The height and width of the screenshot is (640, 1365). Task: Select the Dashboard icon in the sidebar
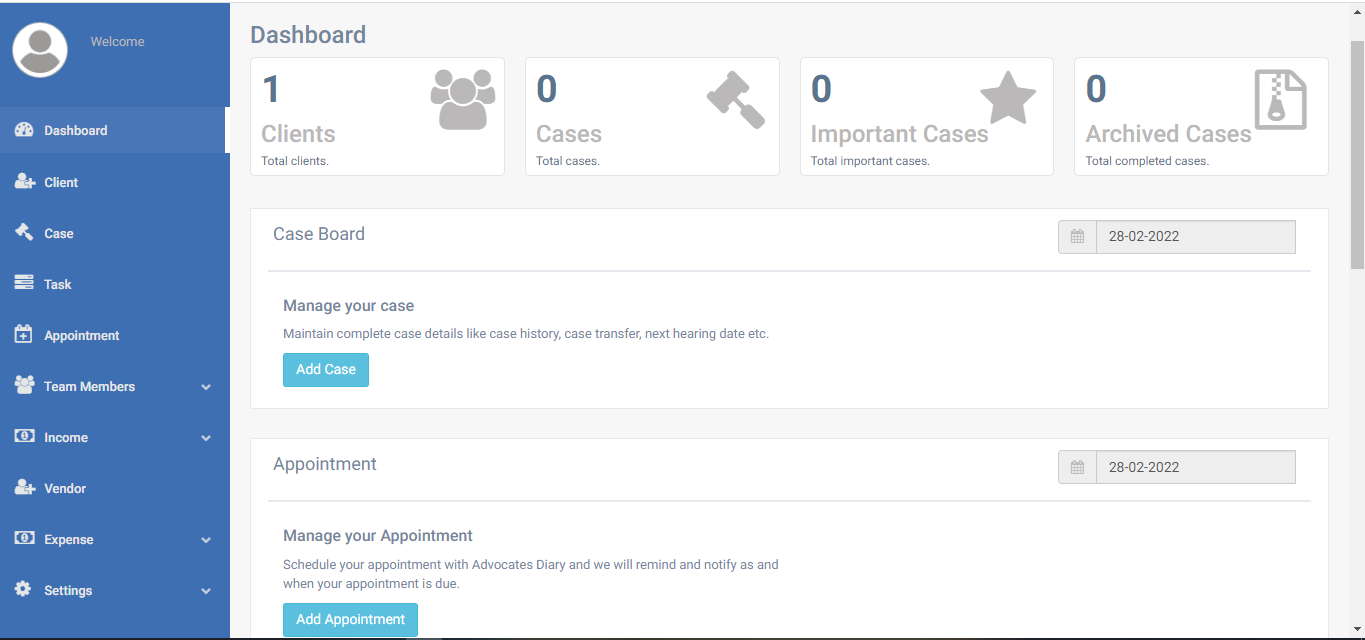pyautogui.click(x=22, y=129)
